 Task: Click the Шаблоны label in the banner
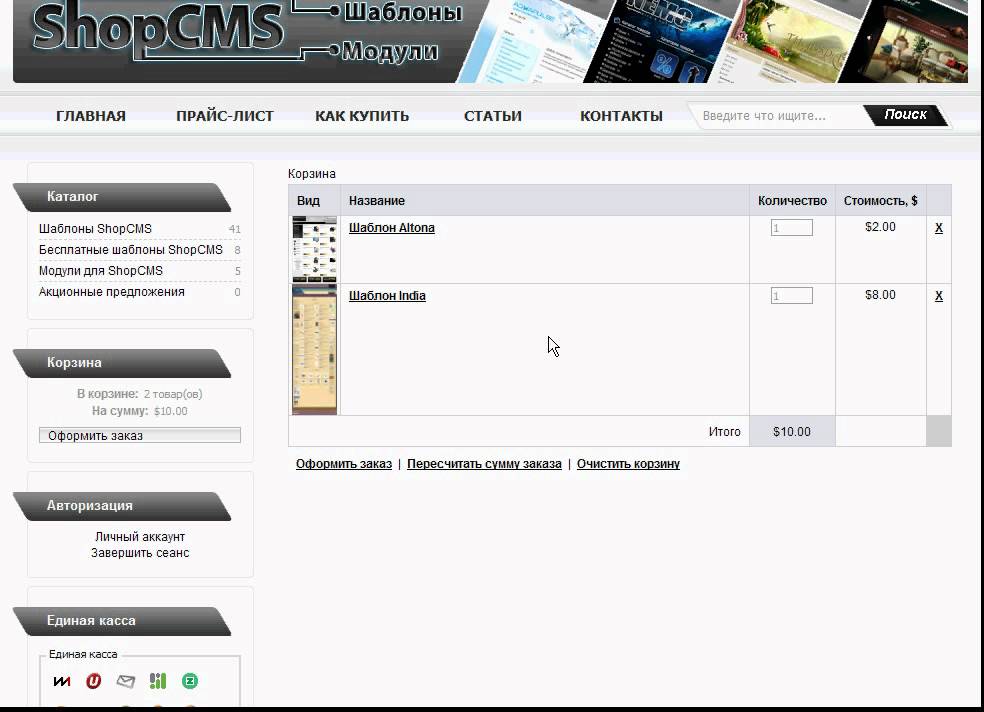coord(403,11)
